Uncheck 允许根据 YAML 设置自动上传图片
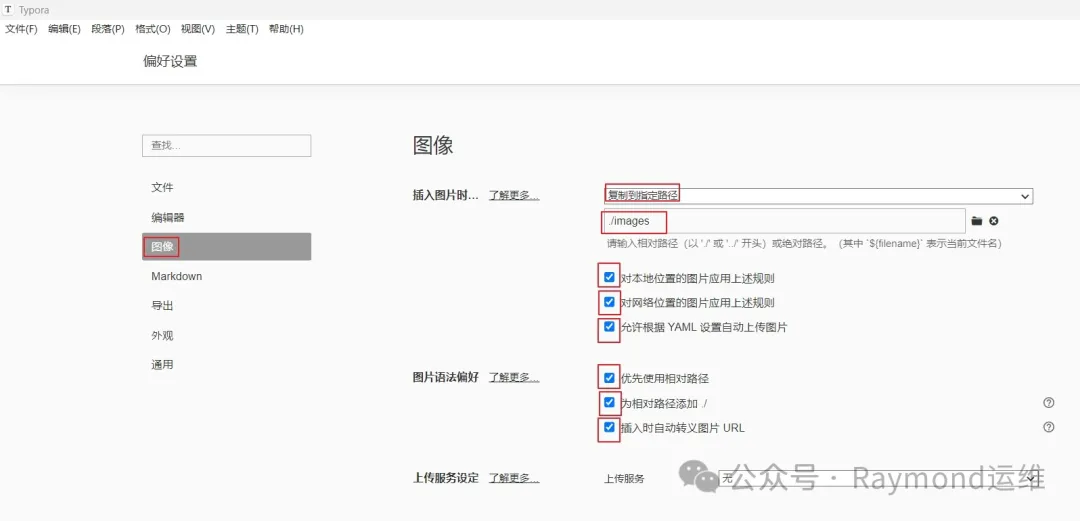This screenshot has width=1080, height=521. [609, 327]
